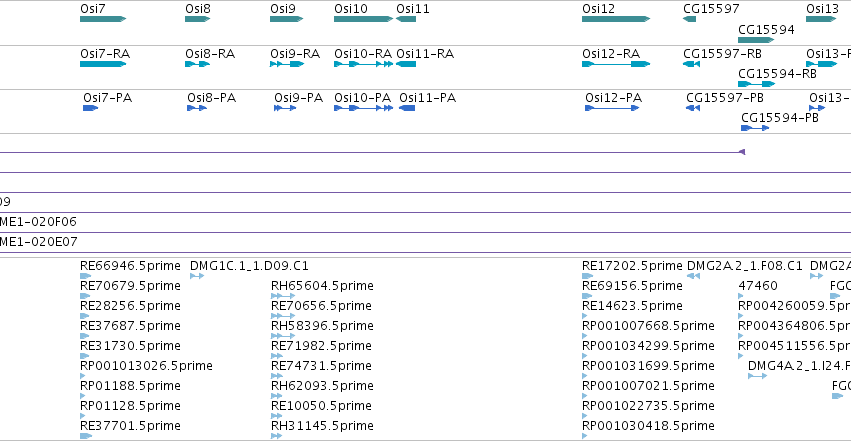Click the RE66946.5prime EST label
The height and width of the screenshot is (441, 851).
(x=130, y=266)
